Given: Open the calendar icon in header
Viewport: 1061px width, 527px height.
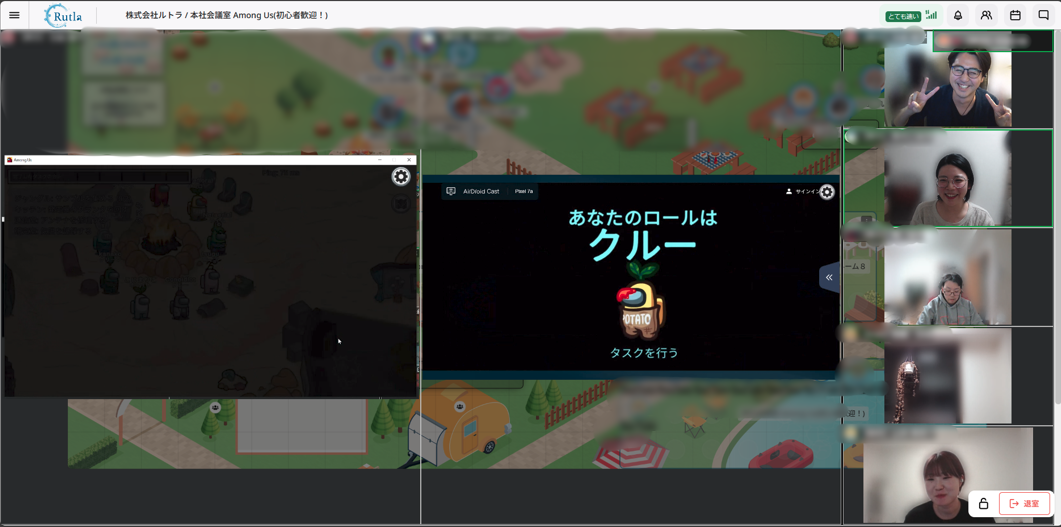Looking at the screenshot, I should (x=1015, y=15).
